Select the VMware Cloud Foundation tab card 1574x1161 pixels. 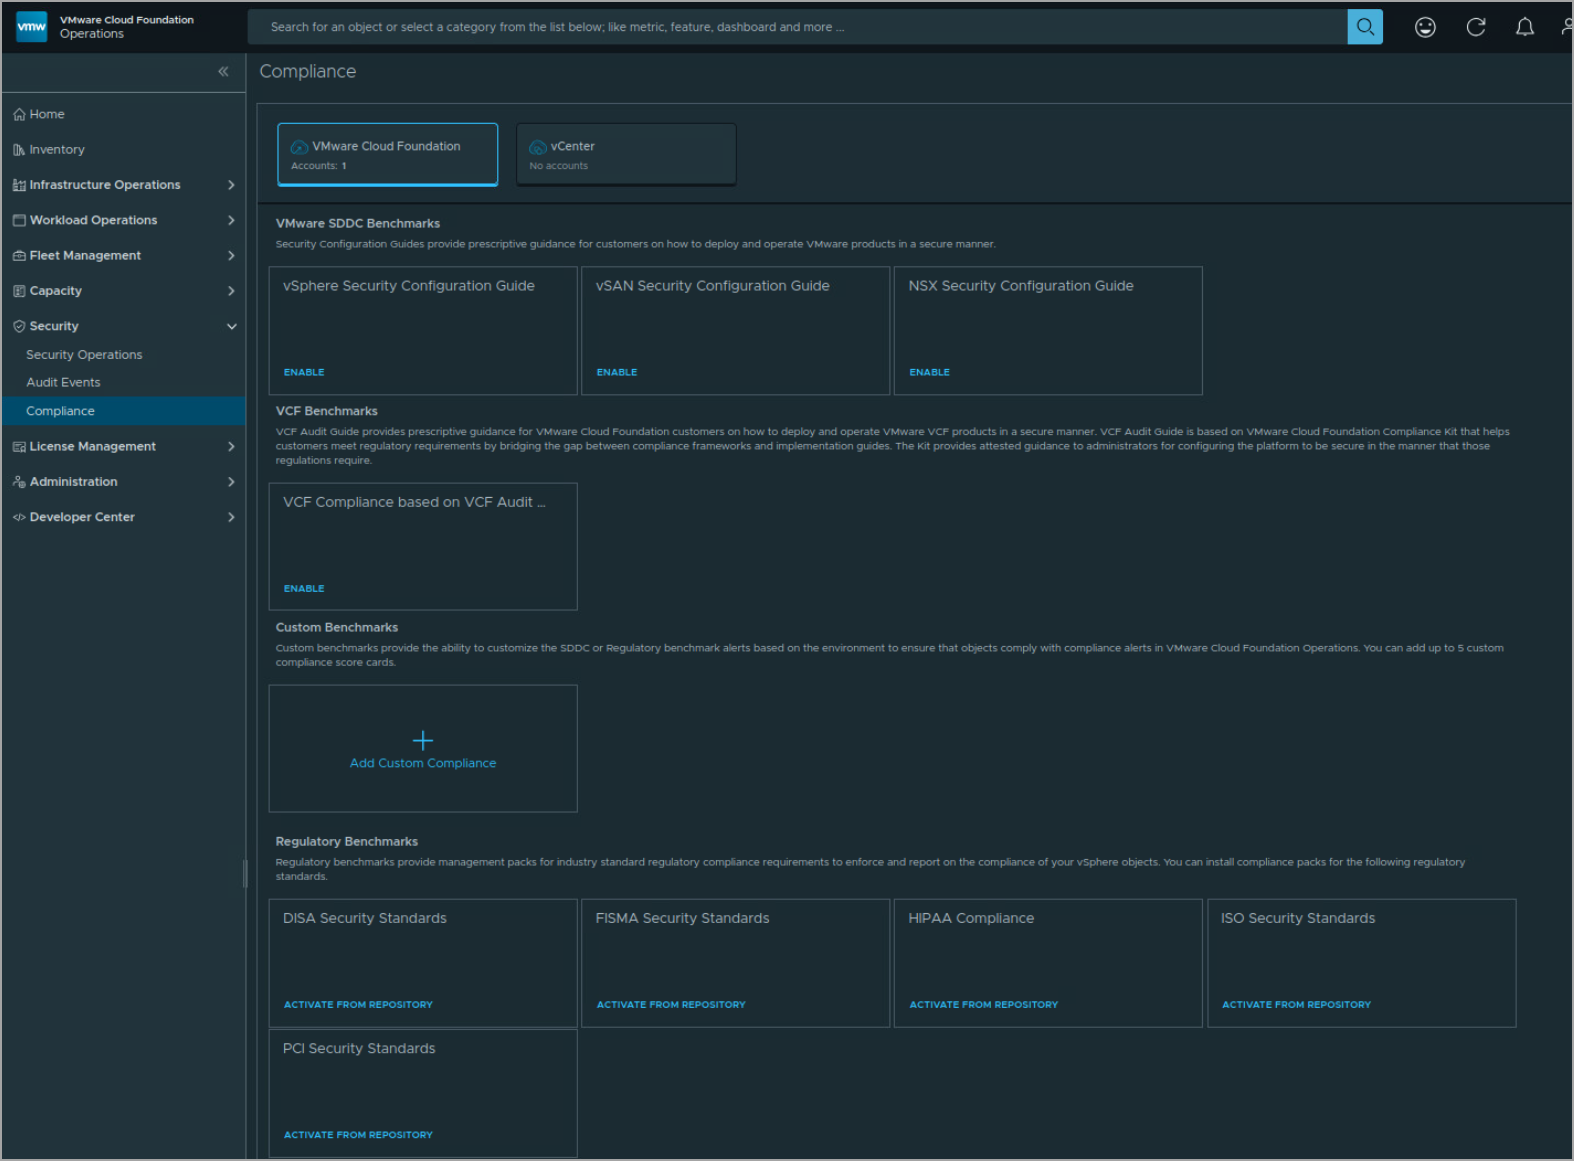(387, 155)
